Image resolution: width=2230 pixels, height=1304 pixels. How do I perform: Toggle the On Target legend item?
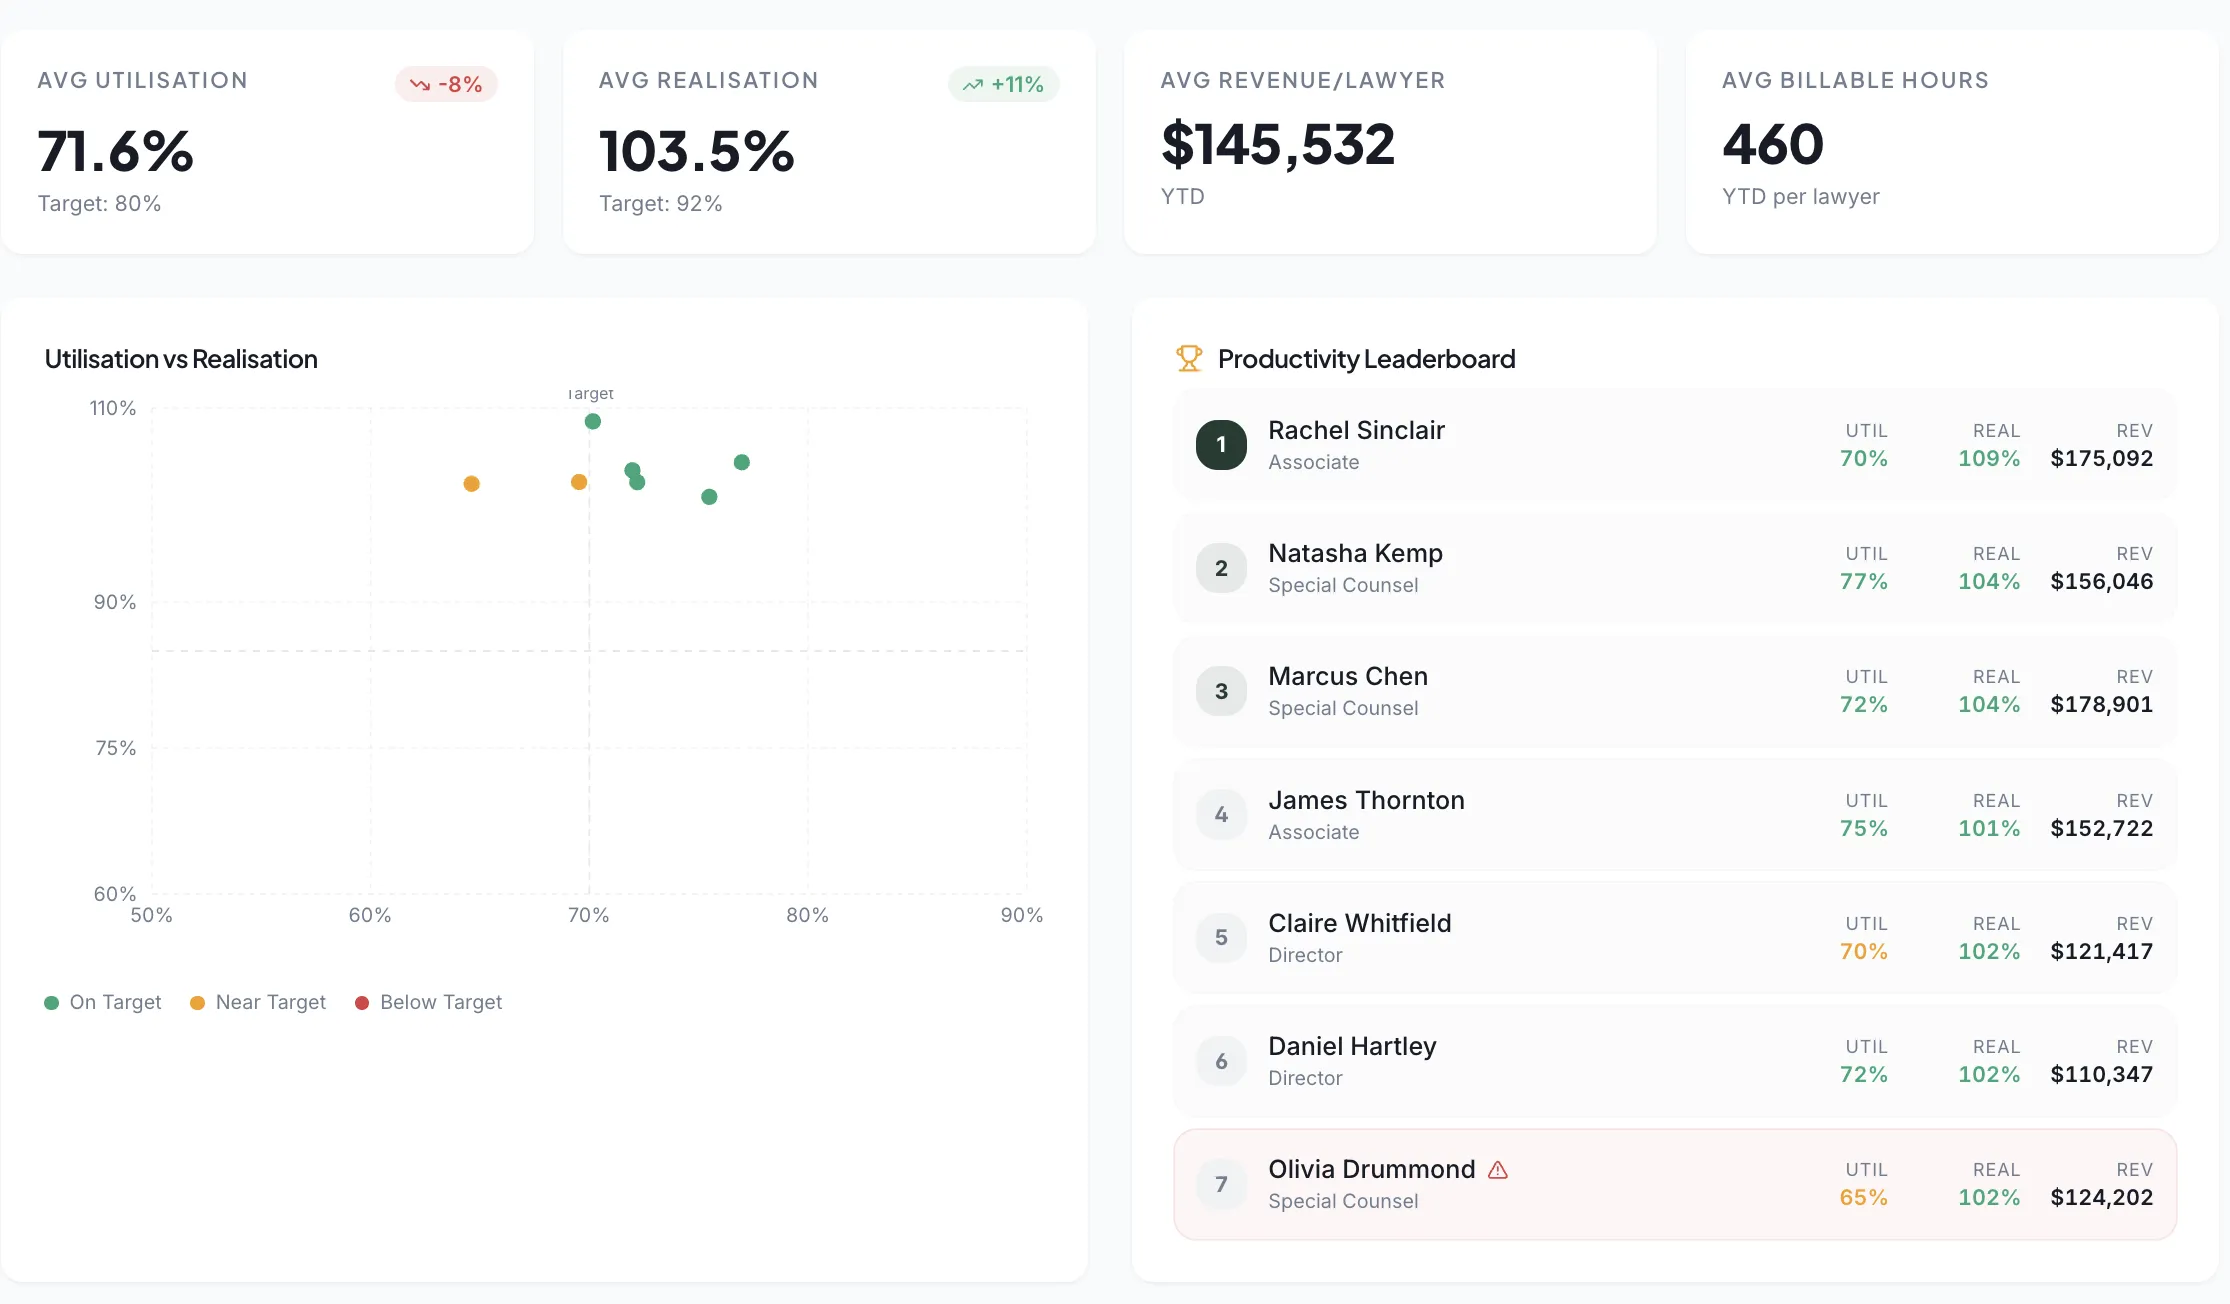(103, 1002)
